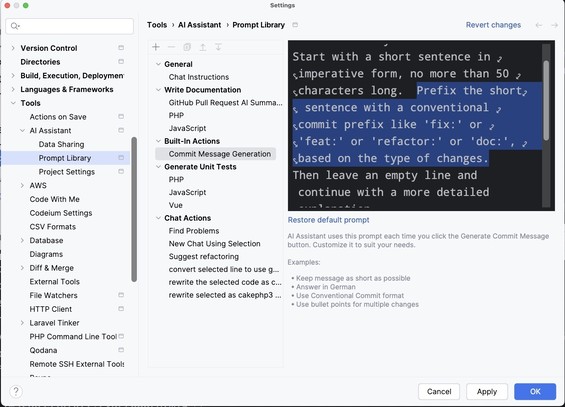Click project icon beside Project Settings
The width and height of the screenshot is (565, 407).
(121, 171)
